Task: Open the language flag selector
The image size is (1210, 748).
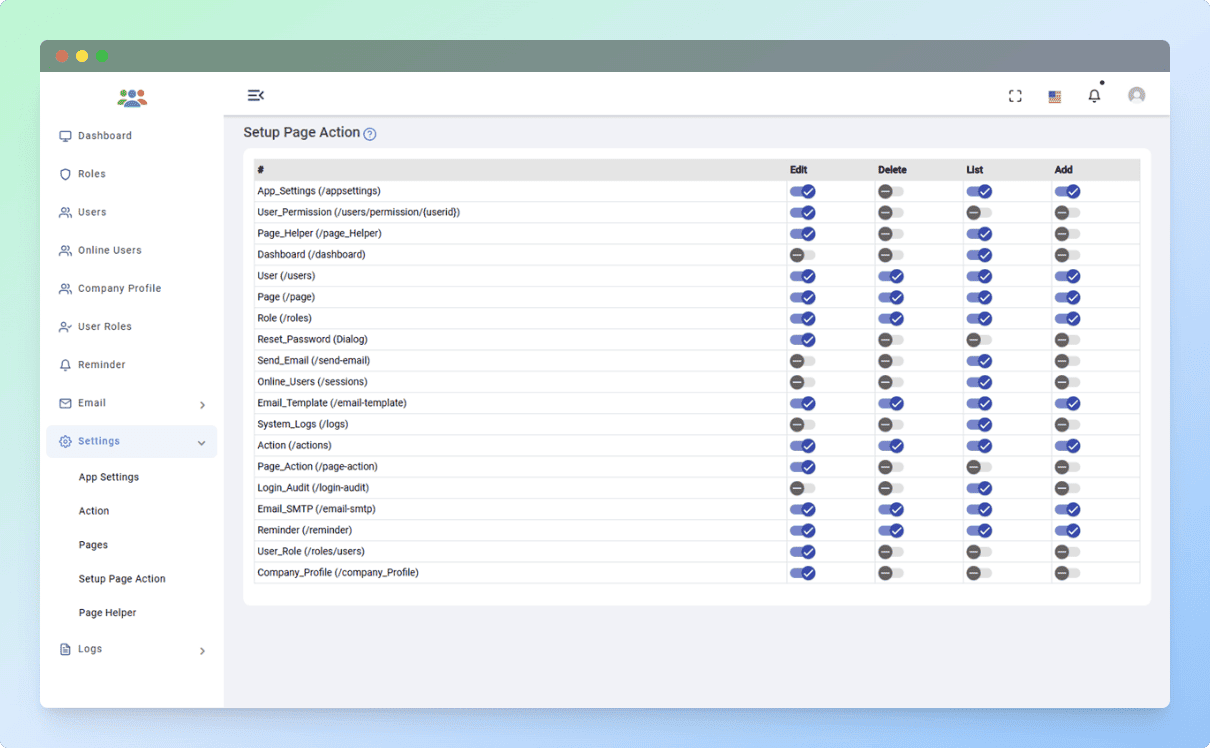Action: click(1054, 97)
